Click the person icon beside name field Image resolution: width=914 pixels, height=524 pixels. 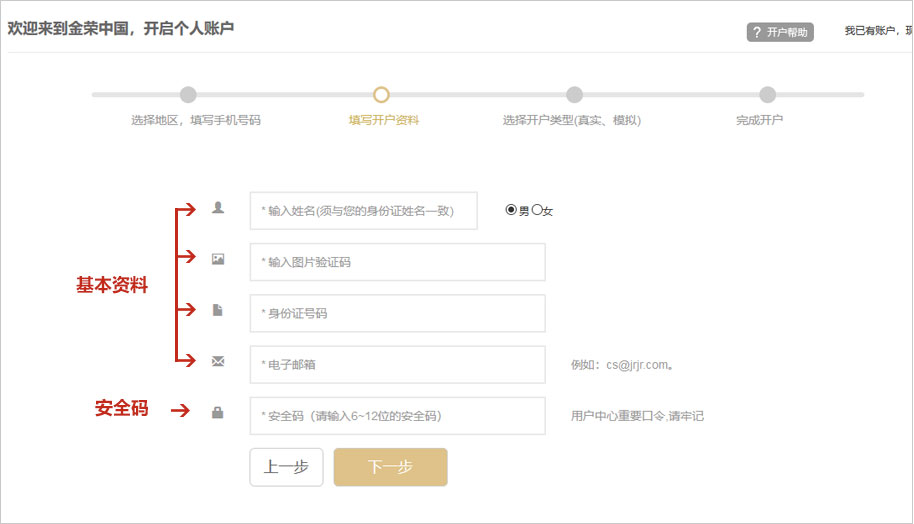pos(218,208)
